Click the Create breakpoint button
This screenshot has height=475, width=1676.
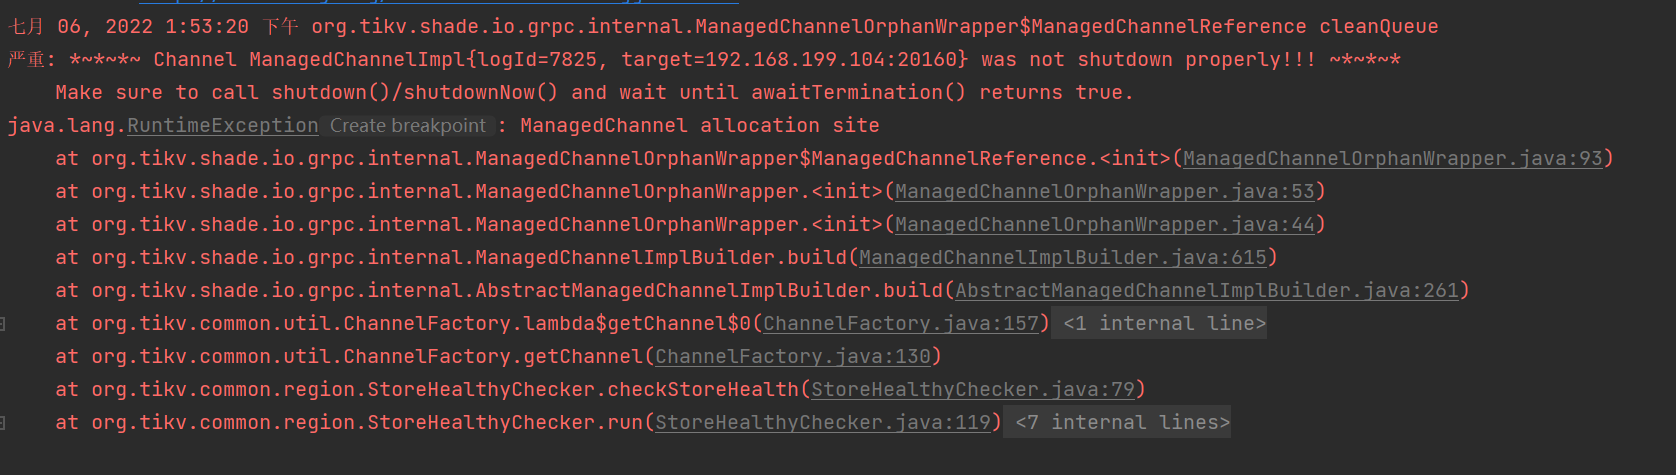pos(407,126)
